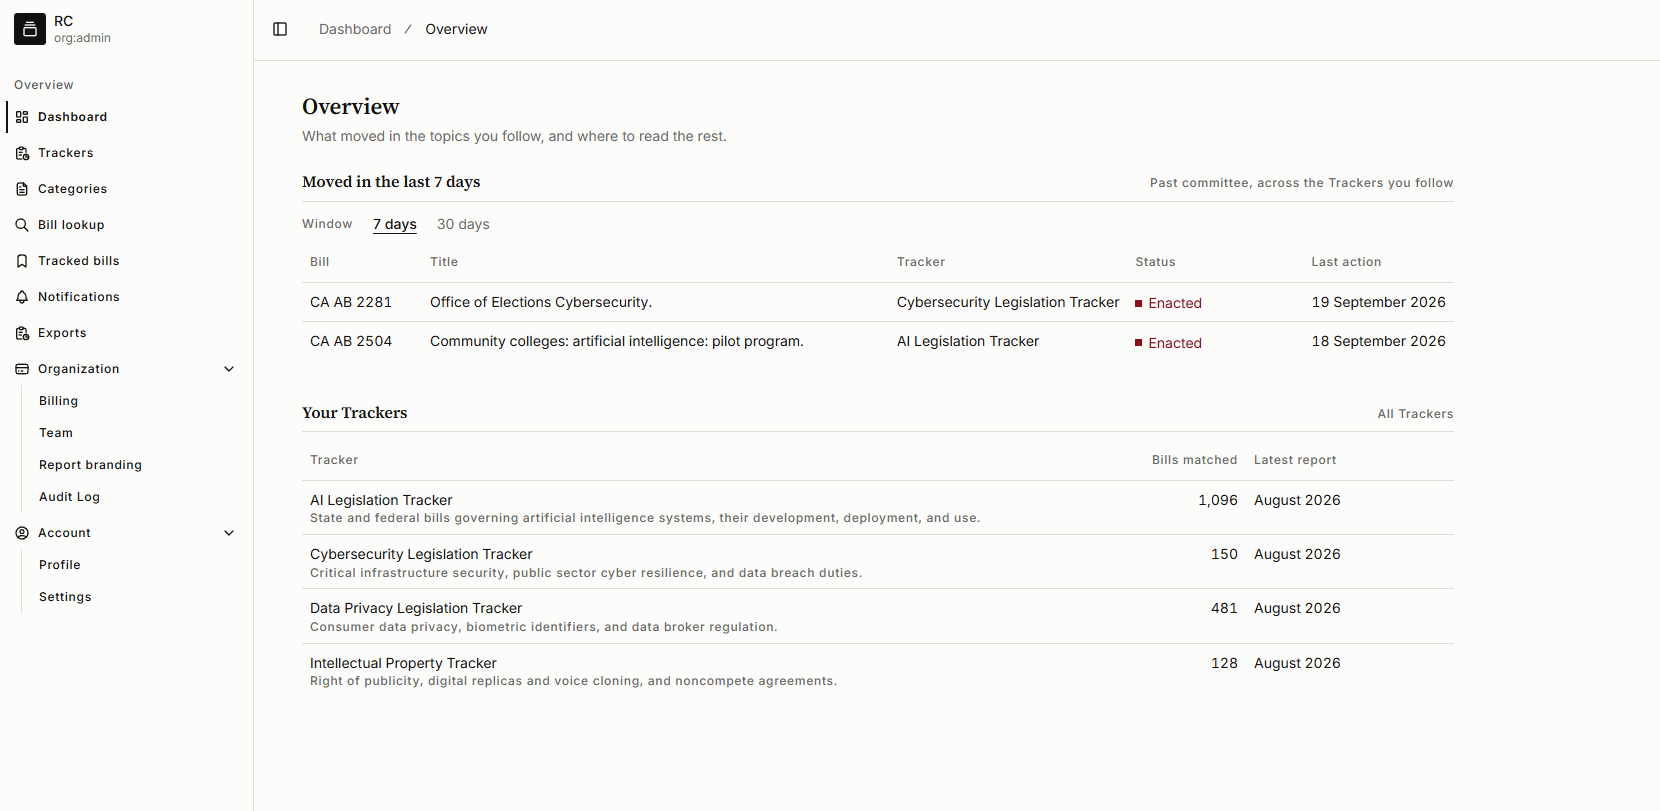
Task: Open the Audit Log
Action: pos(69,497)
